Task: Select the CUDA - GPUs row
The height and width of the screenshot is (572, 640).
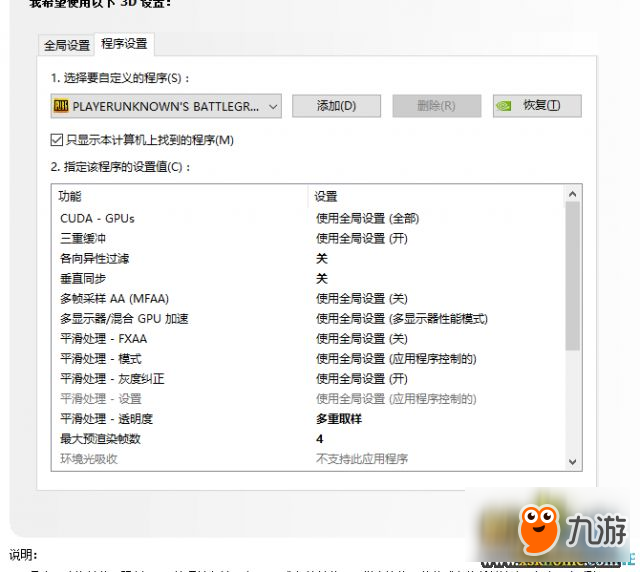Action: tap(308, 218)
